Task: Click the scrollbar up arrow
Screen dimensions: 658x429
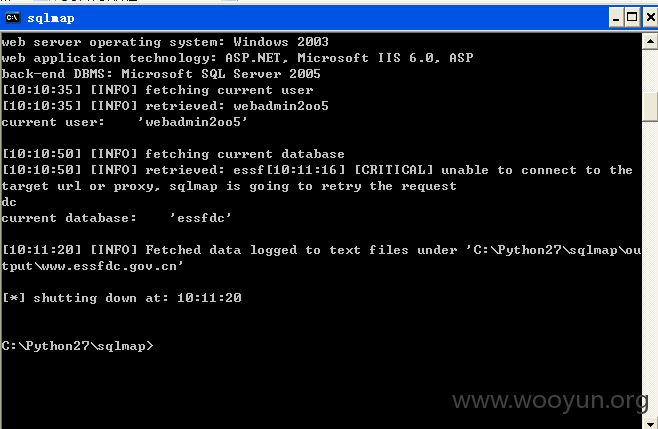Action: point(650,41)
